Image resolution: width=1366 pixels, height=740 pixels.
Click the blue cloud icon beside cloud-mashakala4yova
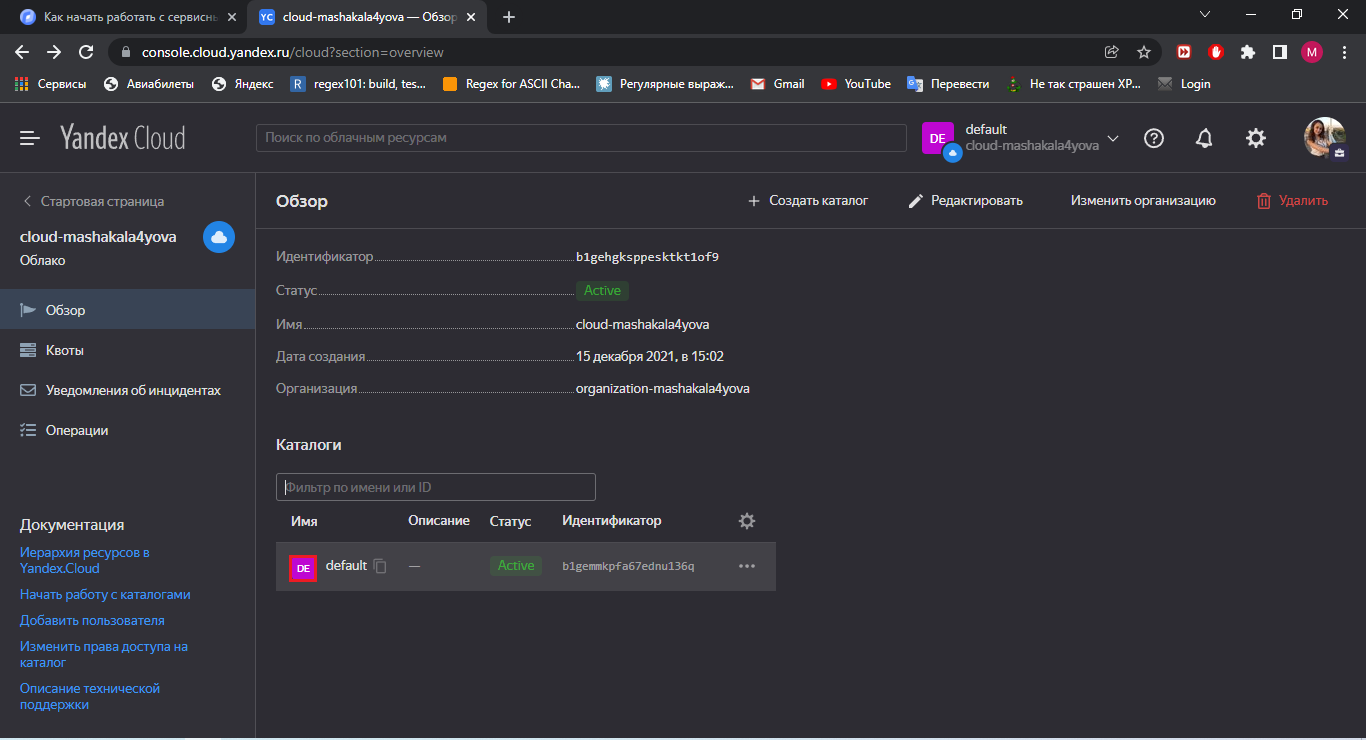pos(219,237)
